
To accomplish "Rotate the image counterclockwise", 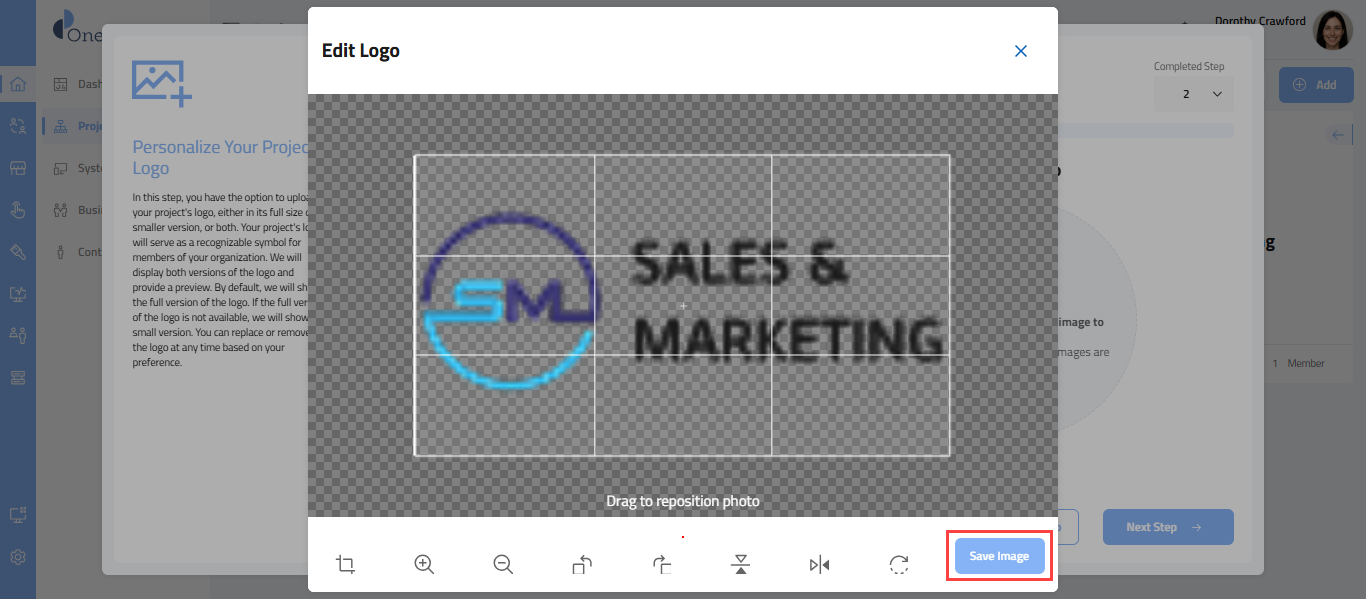I will (582, 565).
